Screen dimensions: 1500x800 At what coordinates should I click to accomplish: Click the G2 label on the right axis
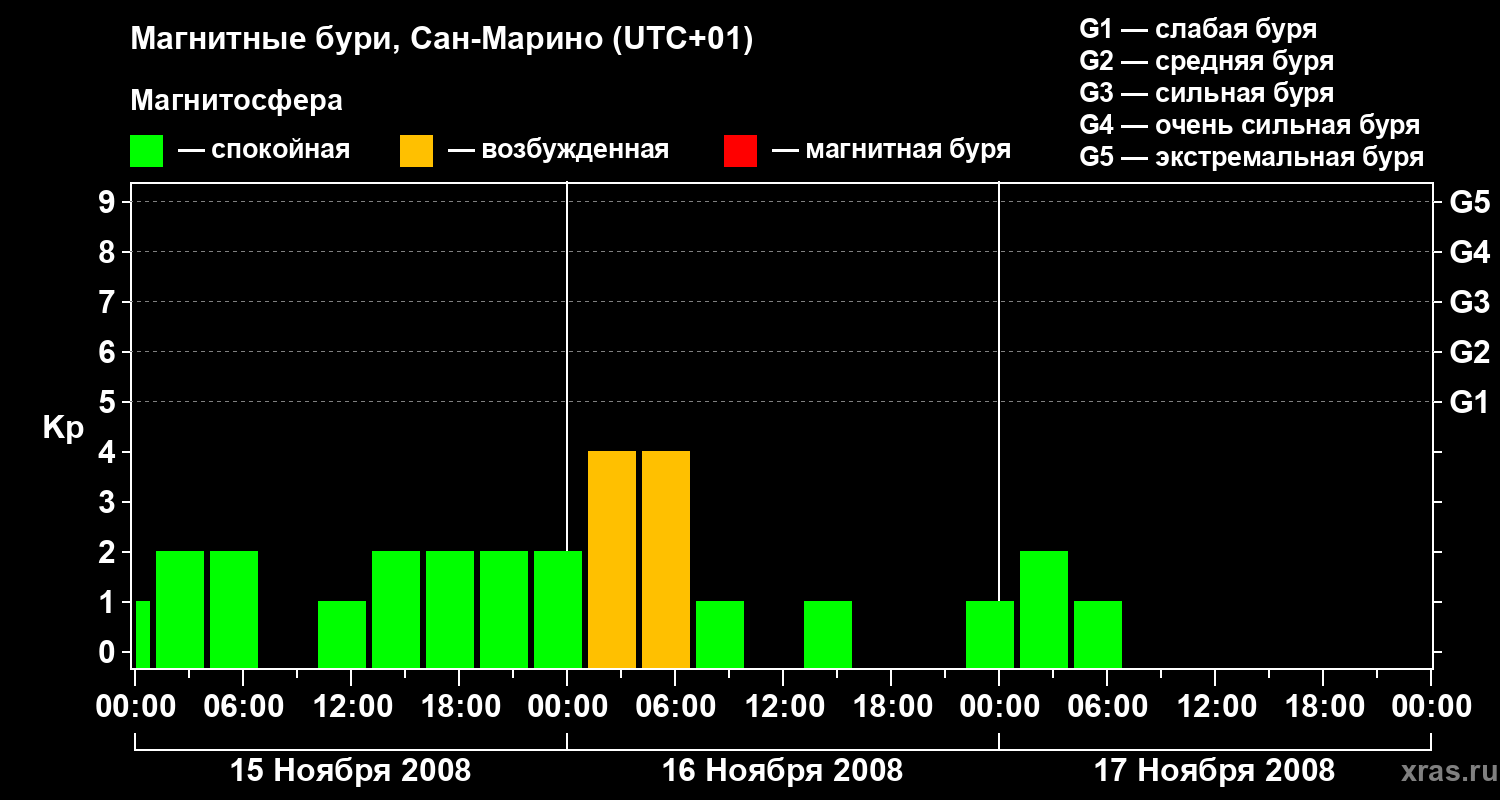click(1470, 352)
